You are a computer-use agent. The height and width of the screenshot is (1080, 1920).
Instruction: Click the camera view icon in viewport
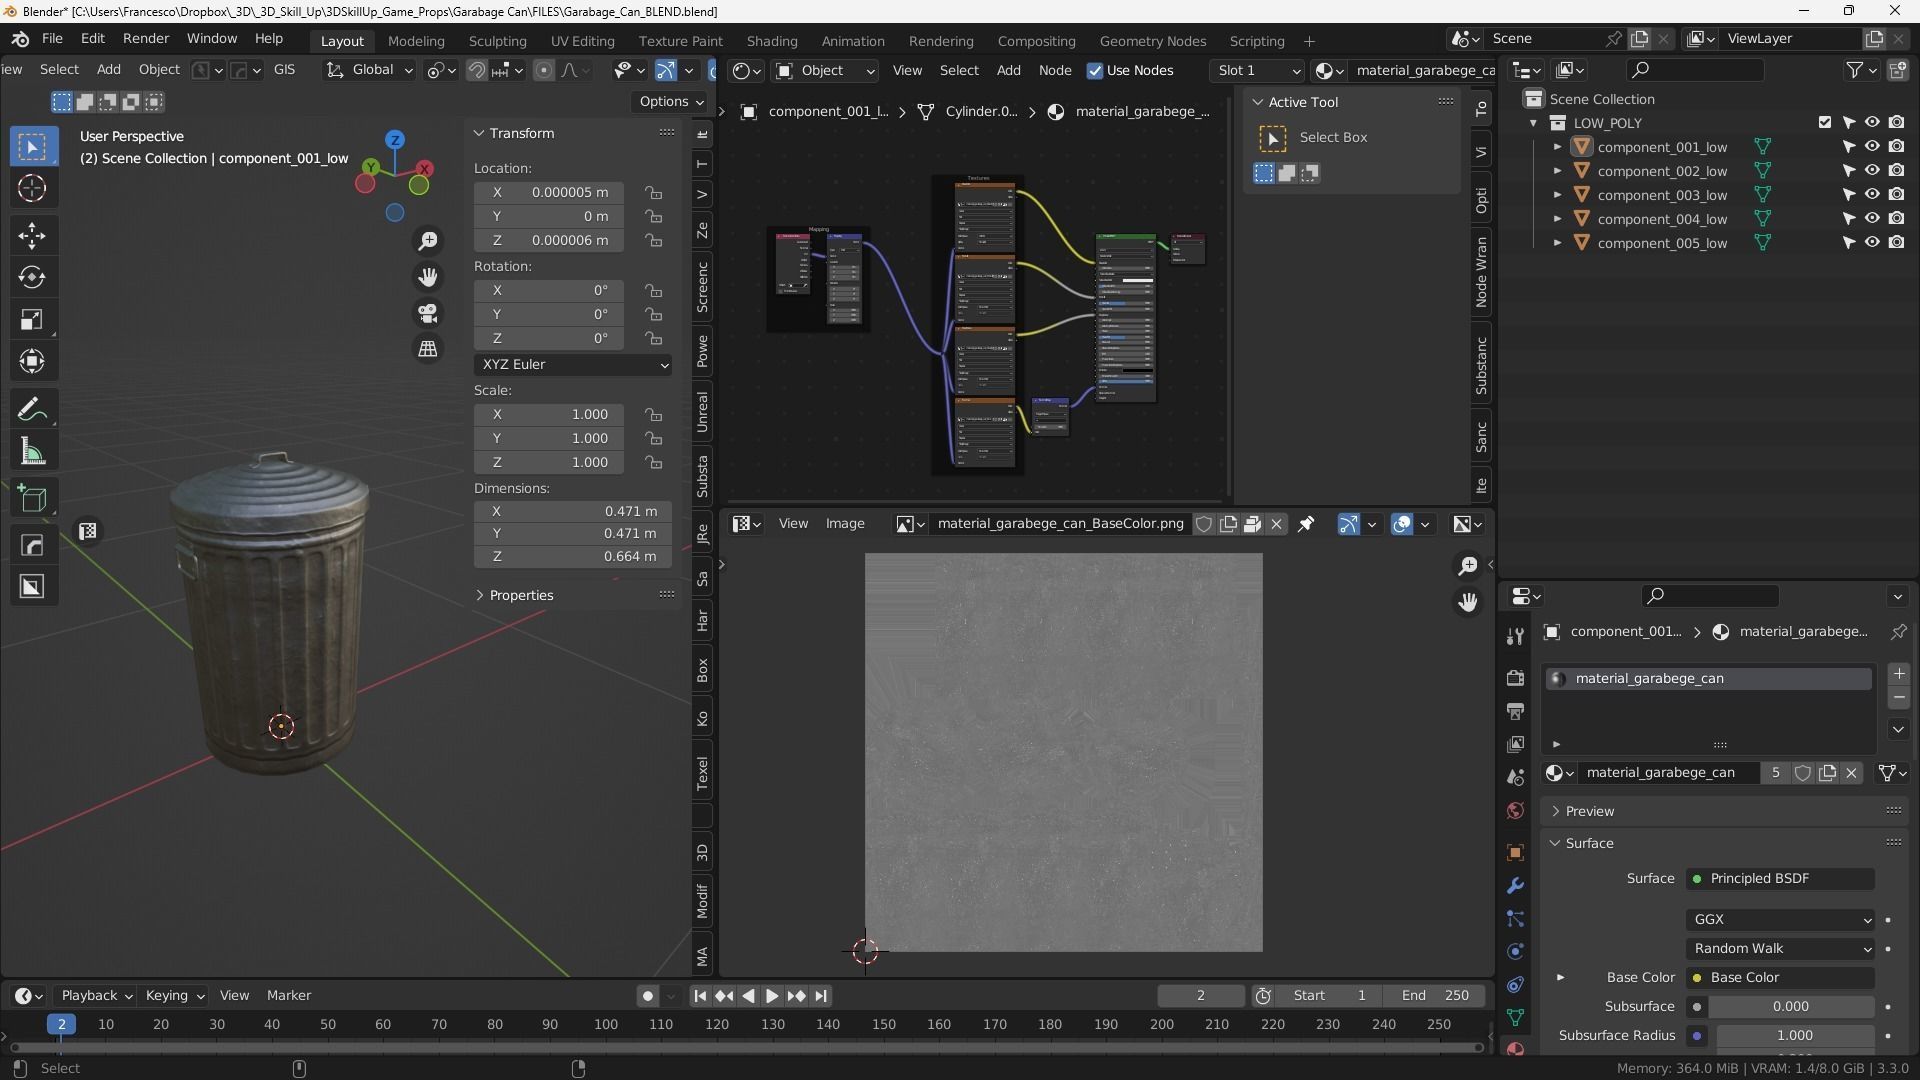pyautogui.click(x=428, y=313)
